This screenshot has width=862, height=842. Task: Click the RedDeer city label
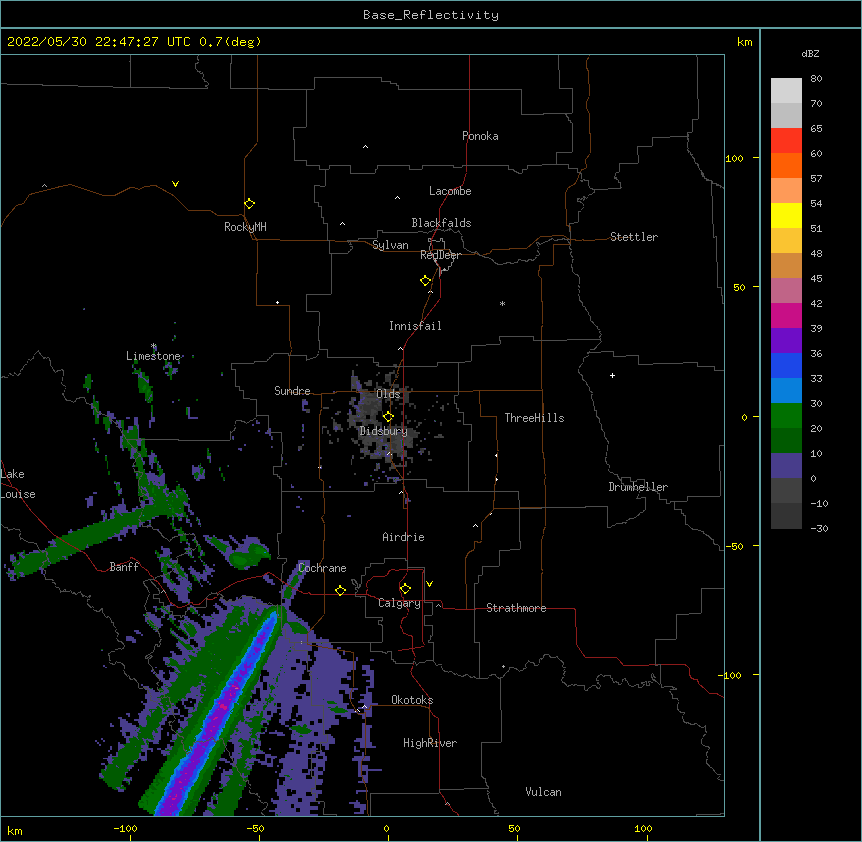440,255
